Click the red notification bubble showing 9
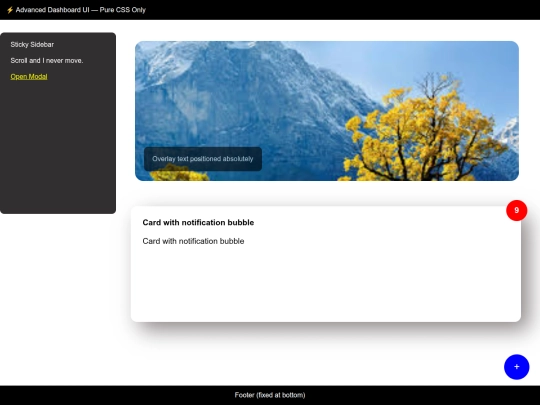 point(517,210)
